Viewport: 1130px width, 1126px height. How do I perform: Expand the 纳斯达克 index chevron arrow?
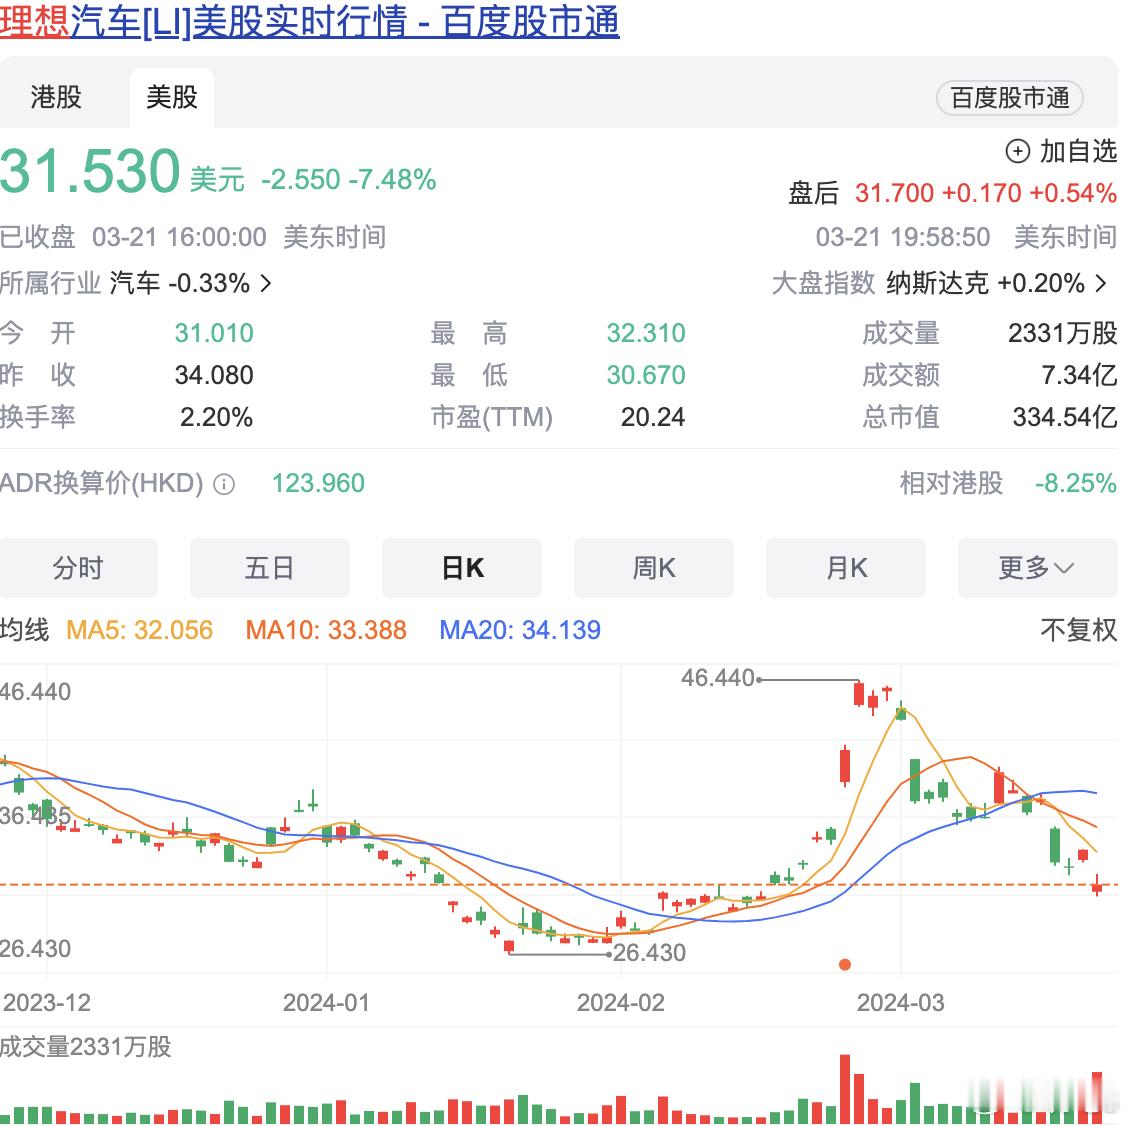1100,283
